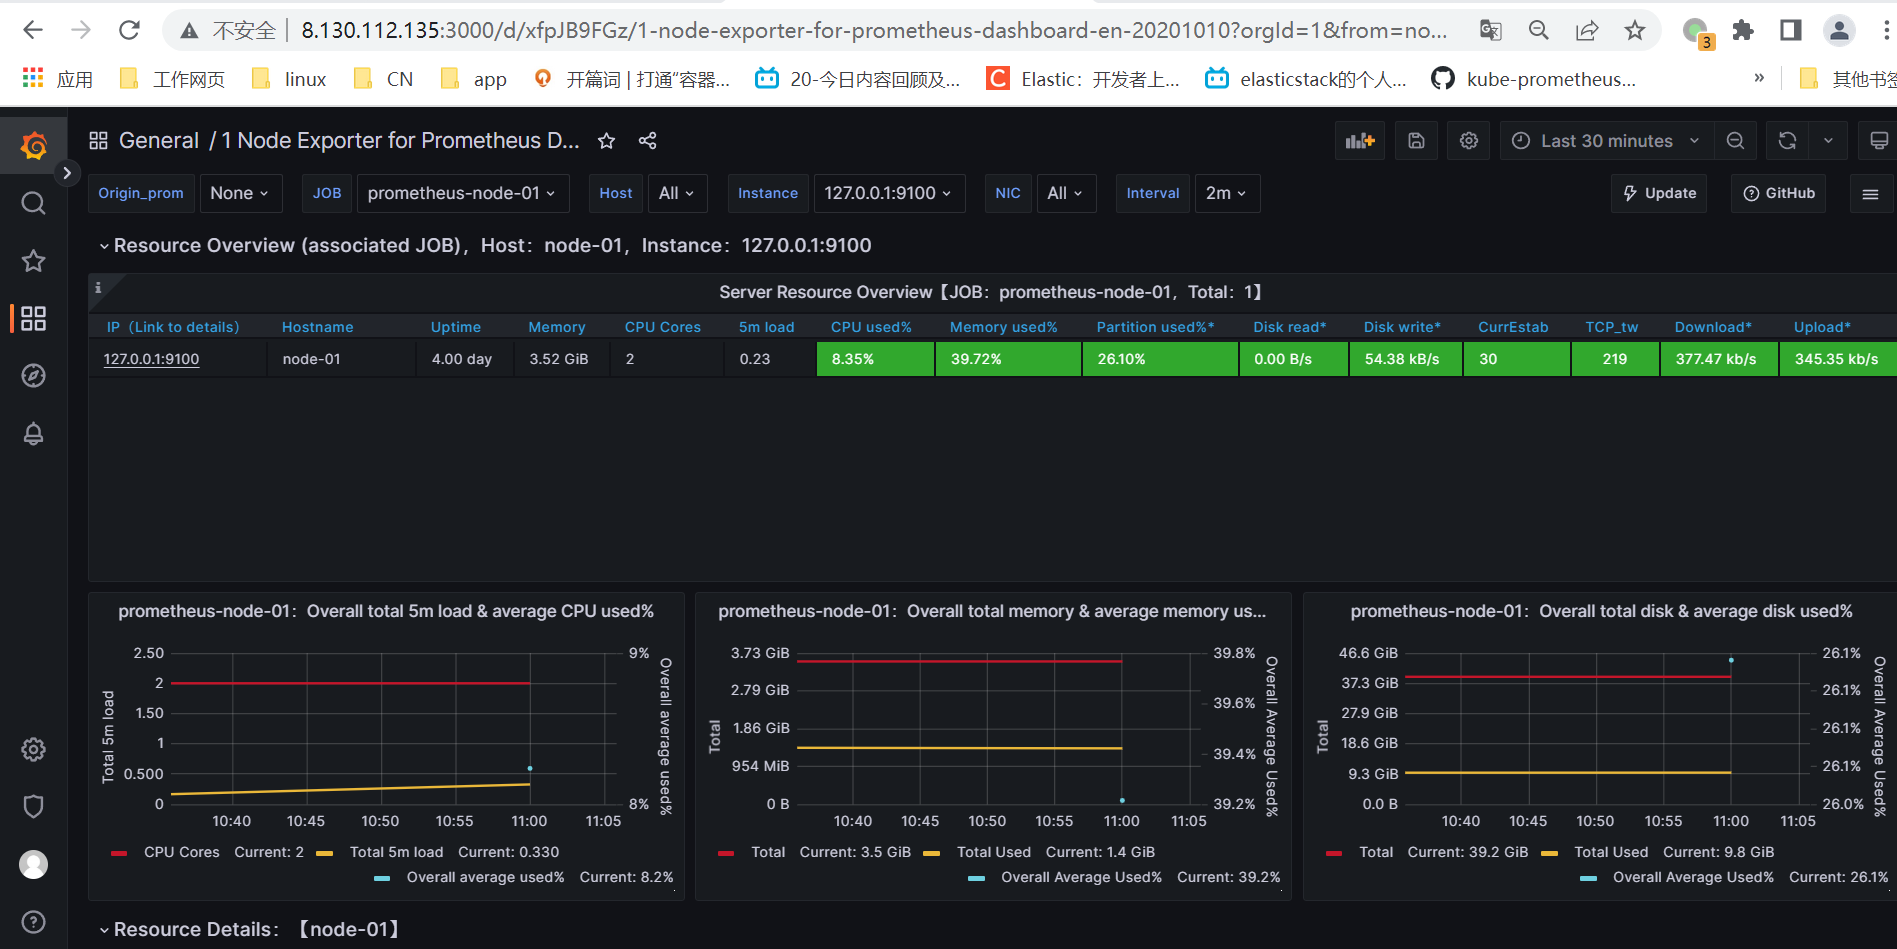Viewport: 1897px width, 949px height.
Task: Cycle view mode with the monitor icon
Action: [x=1879, y=141]
